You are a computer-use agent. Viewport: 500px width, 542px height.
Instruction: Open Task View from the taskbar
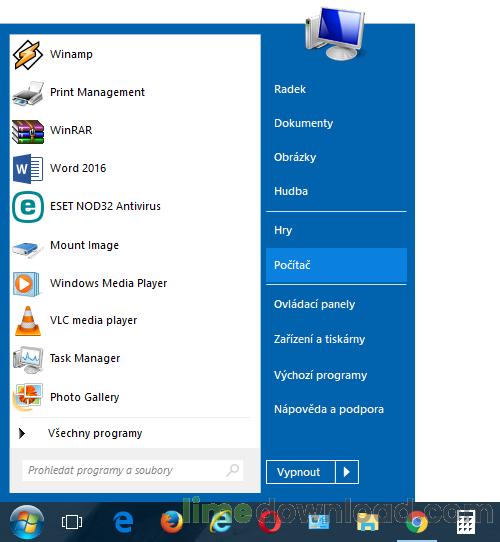pyautogui.click(x=72, y=522)
